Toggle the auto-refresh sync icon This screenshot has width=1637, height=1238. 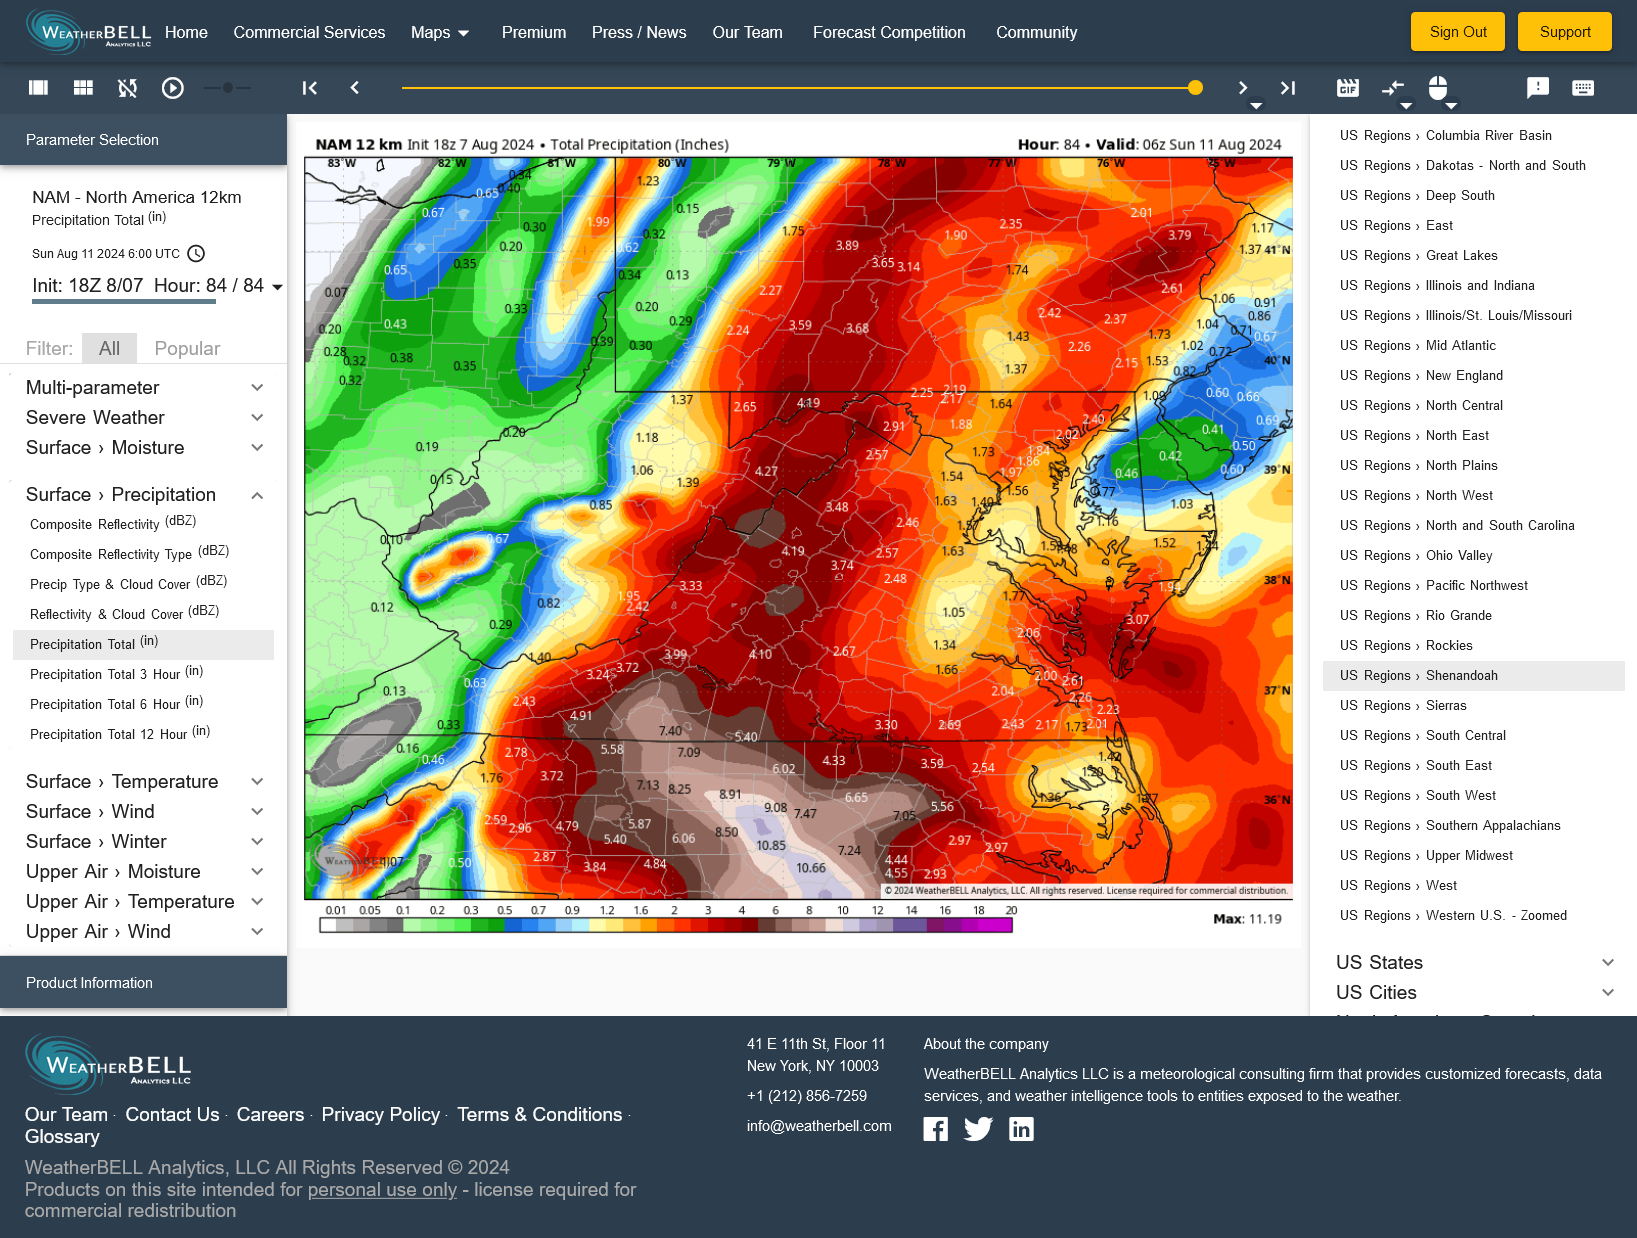128,88
